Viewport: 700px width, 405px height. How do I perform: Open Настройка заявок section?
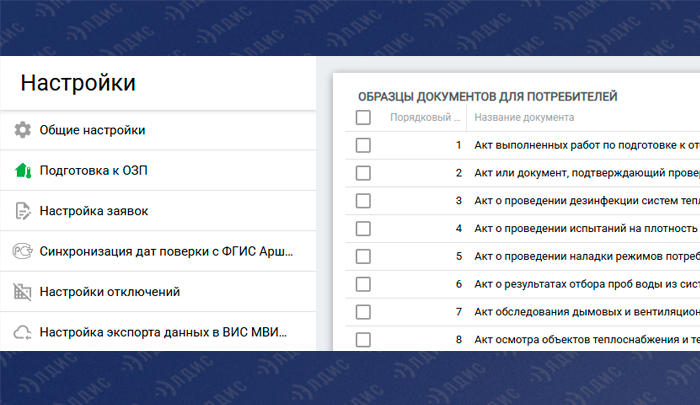158,211
